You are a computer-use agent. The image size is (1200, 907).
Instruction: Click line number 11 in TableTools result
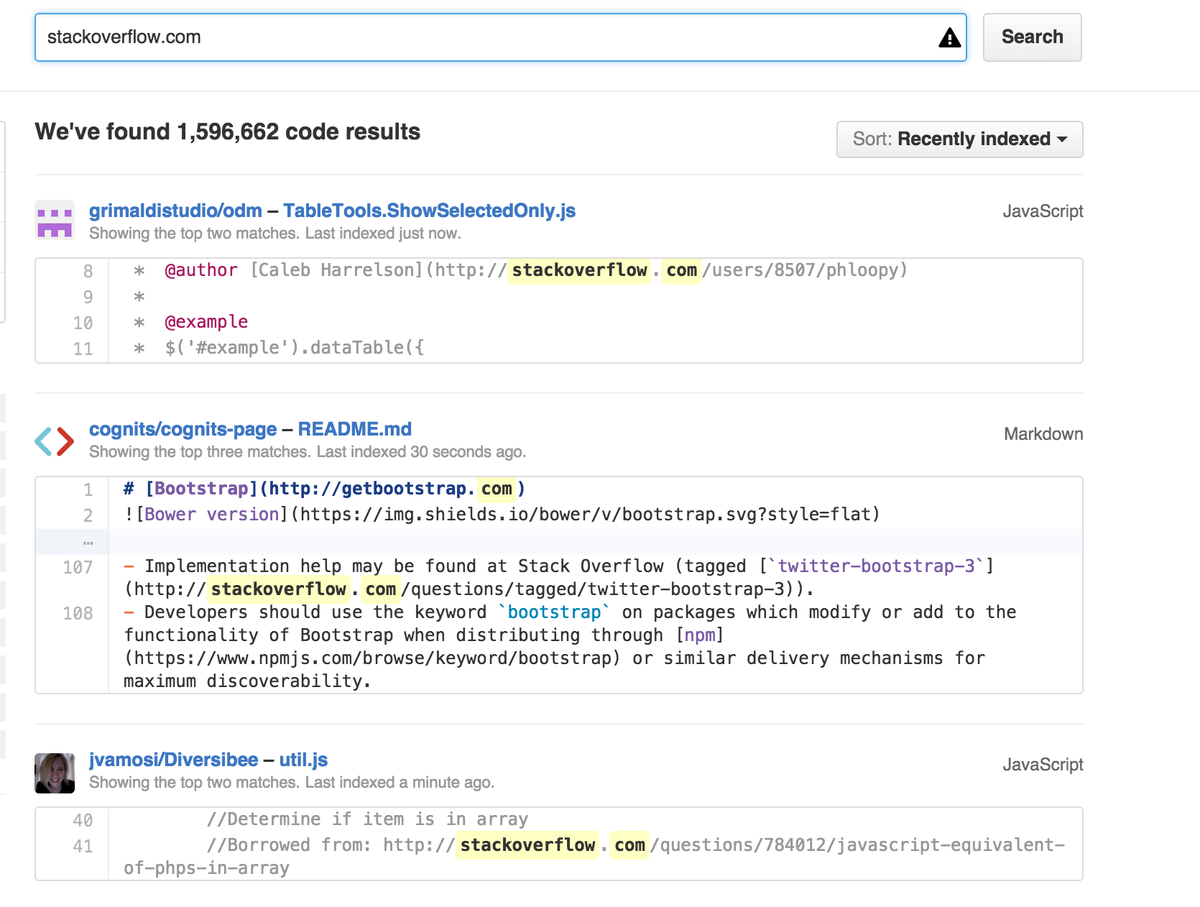[83, 349]
